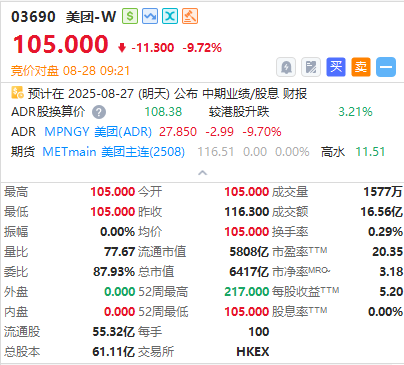Click the 每股收益TTM value 5.20
The image size is (404, 365).
(391, 292)
